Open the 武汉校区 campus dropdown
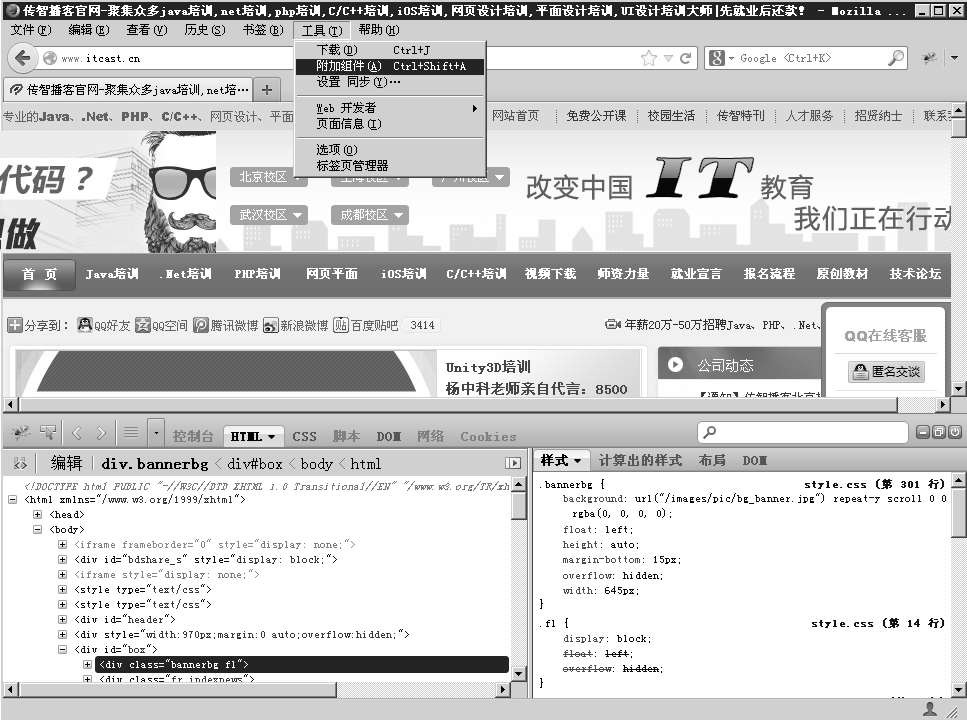Screen dimensions: 967x720 (x=268, y=215)
